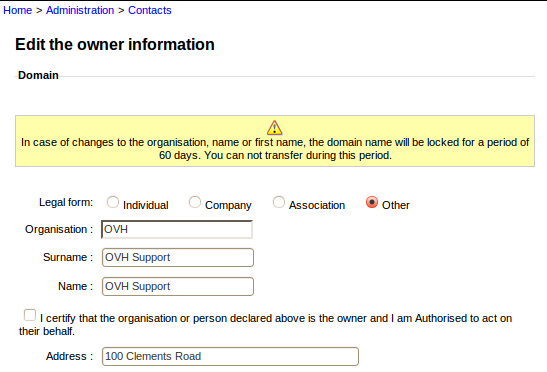This screenshot has width=547, height=372.
Task: Click the yellow warning triangle icon
Action: click(275, 128)
